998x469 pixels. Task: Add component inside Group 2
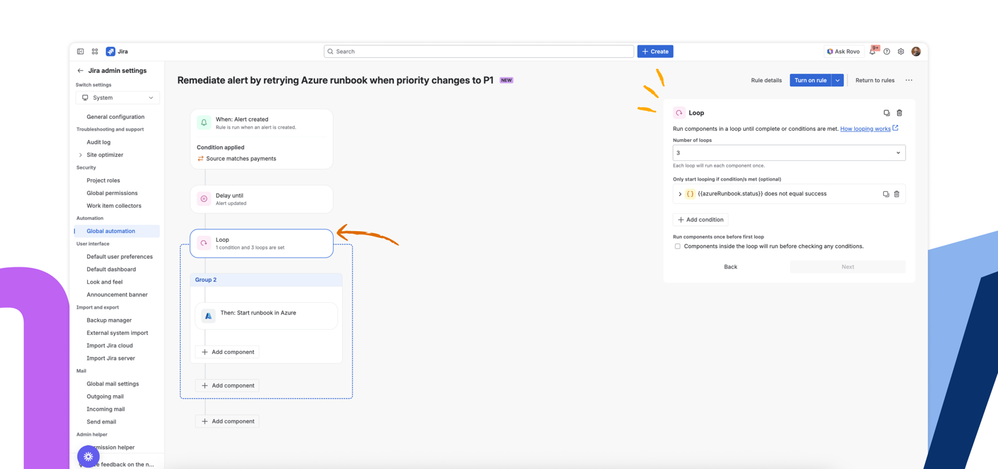click(x=227, y=352)
